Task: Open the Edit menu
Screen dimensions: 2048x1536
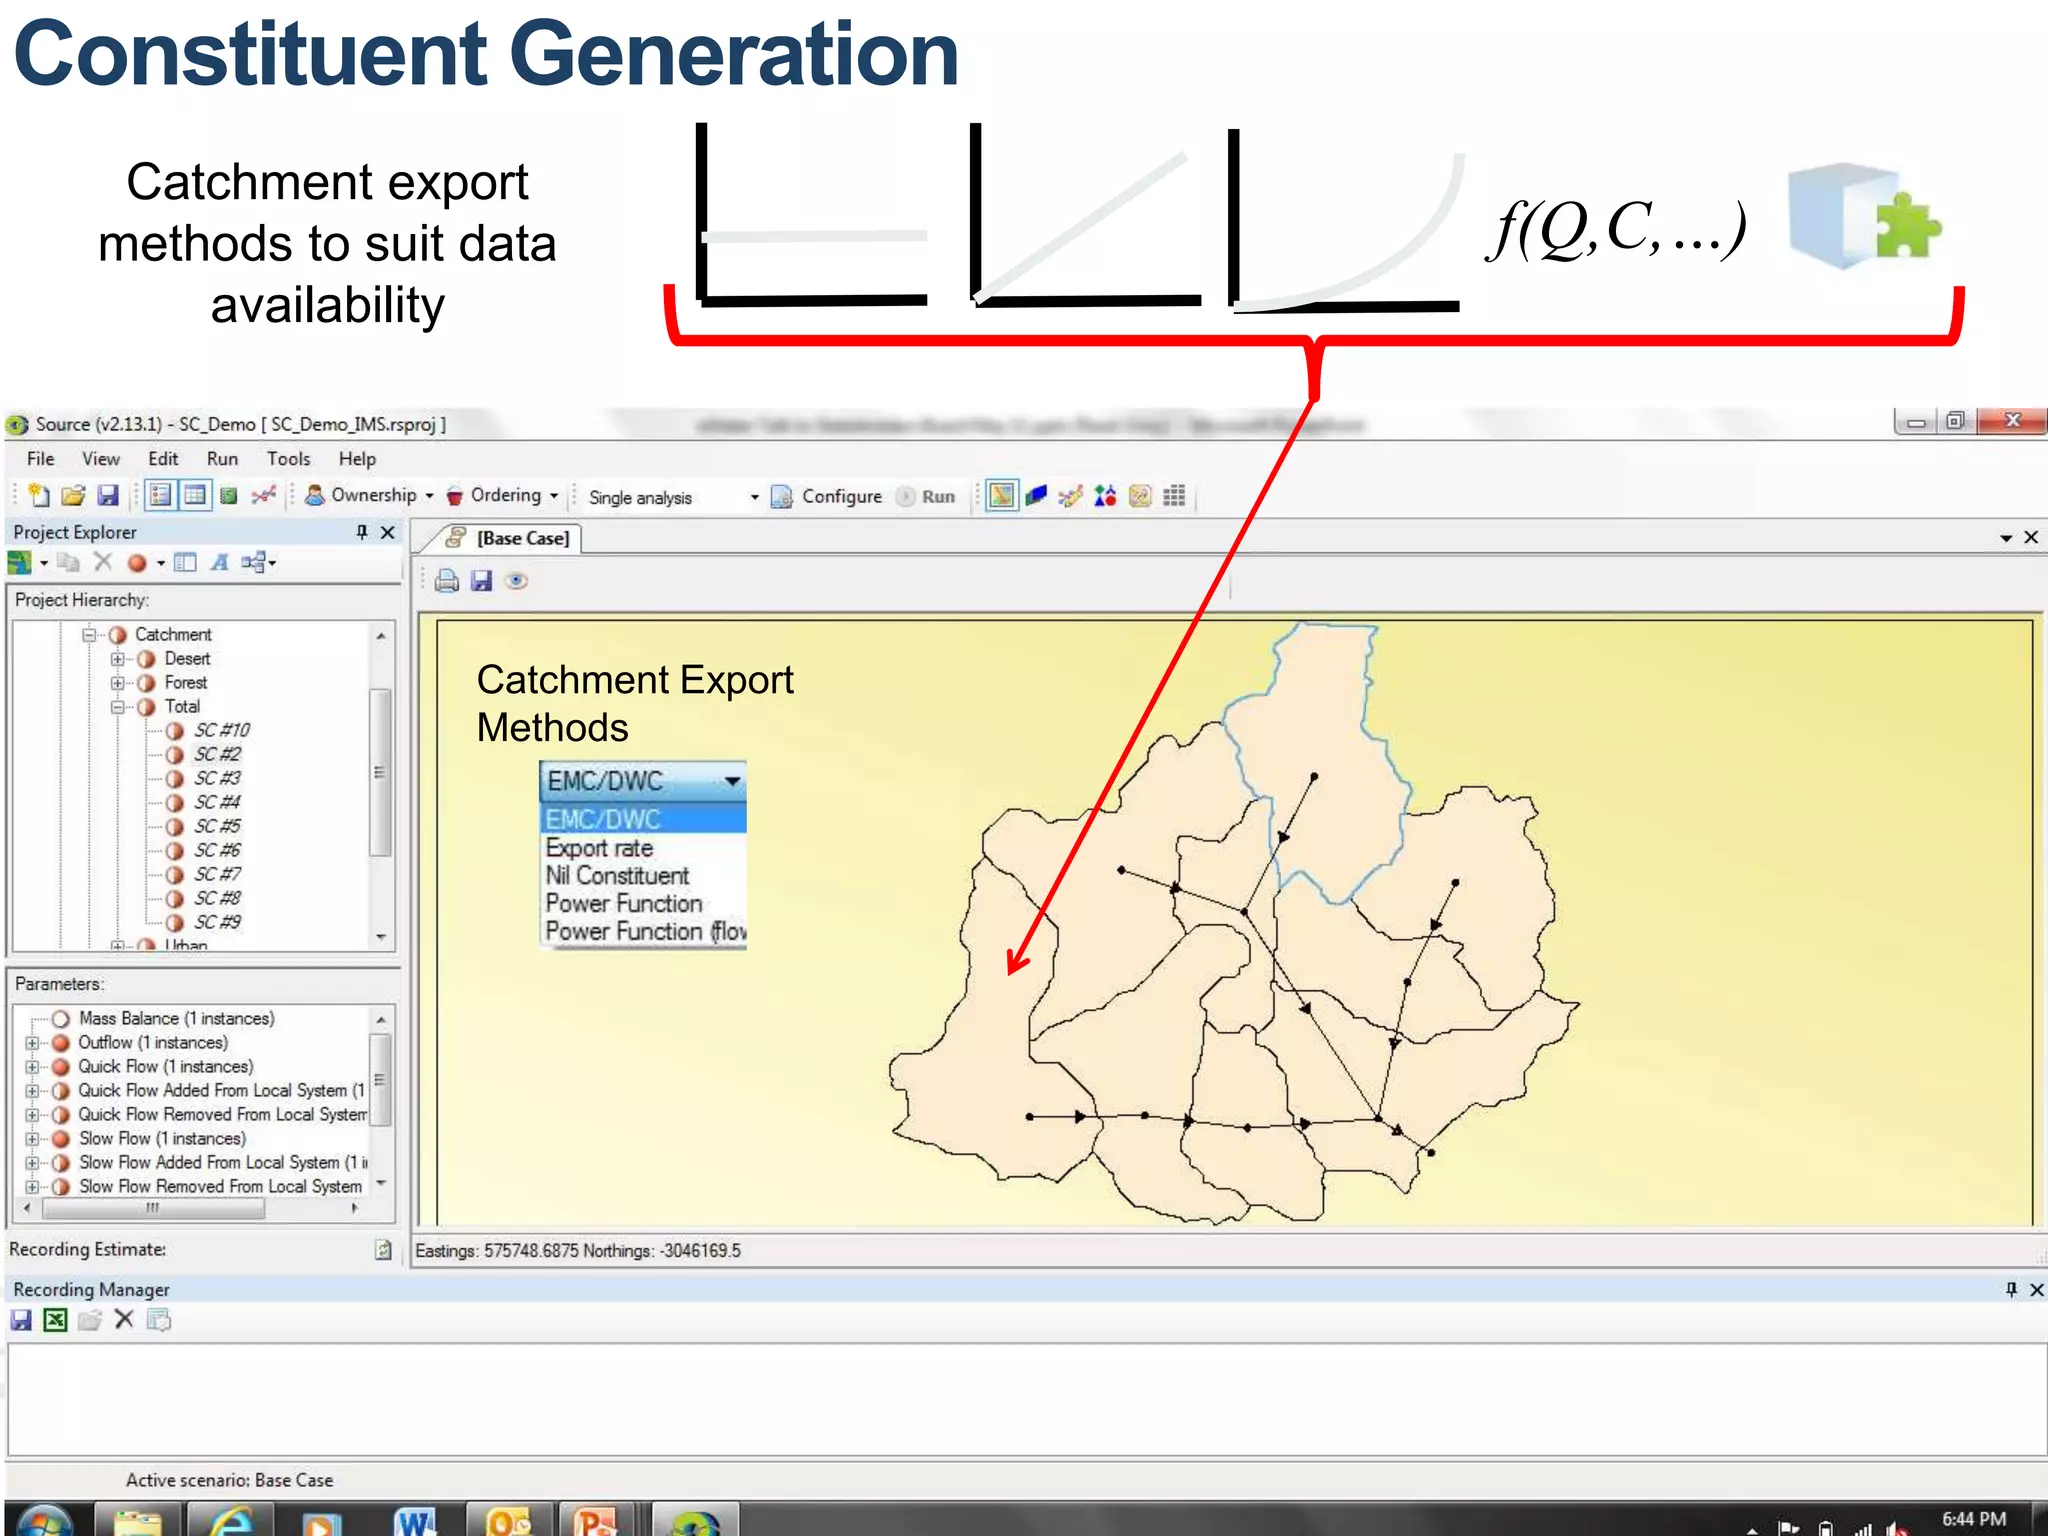Action: (163, 459)
